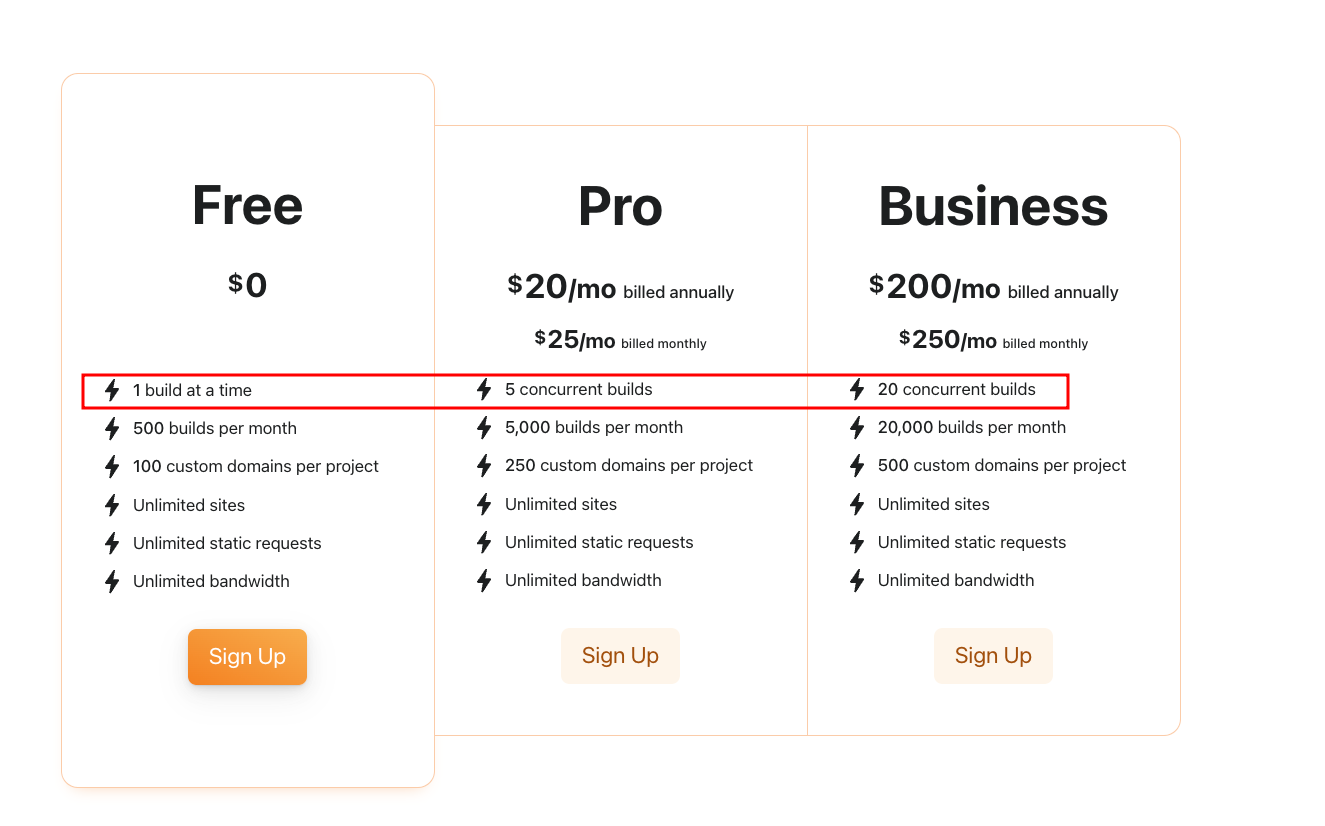This screenshot has height=826, width=1325.
Task: Click "Unlimited bandwidth" text in Free plan
Action: pos(211,581)
